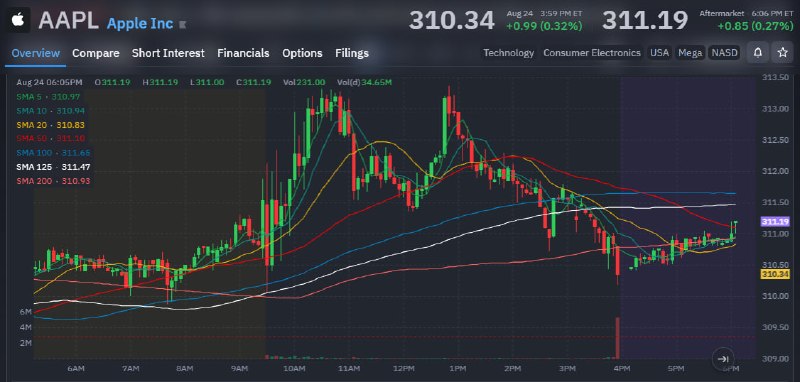Open the Filings tab

pos(352,53)
